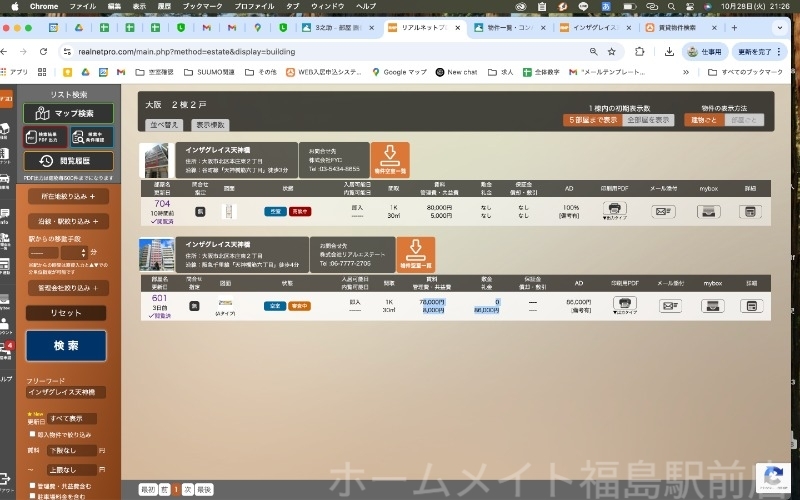The width and height of the screenshot is (800, 500).
Task: Switch to インザグレイス browser tab
Action: pos(596,28)
